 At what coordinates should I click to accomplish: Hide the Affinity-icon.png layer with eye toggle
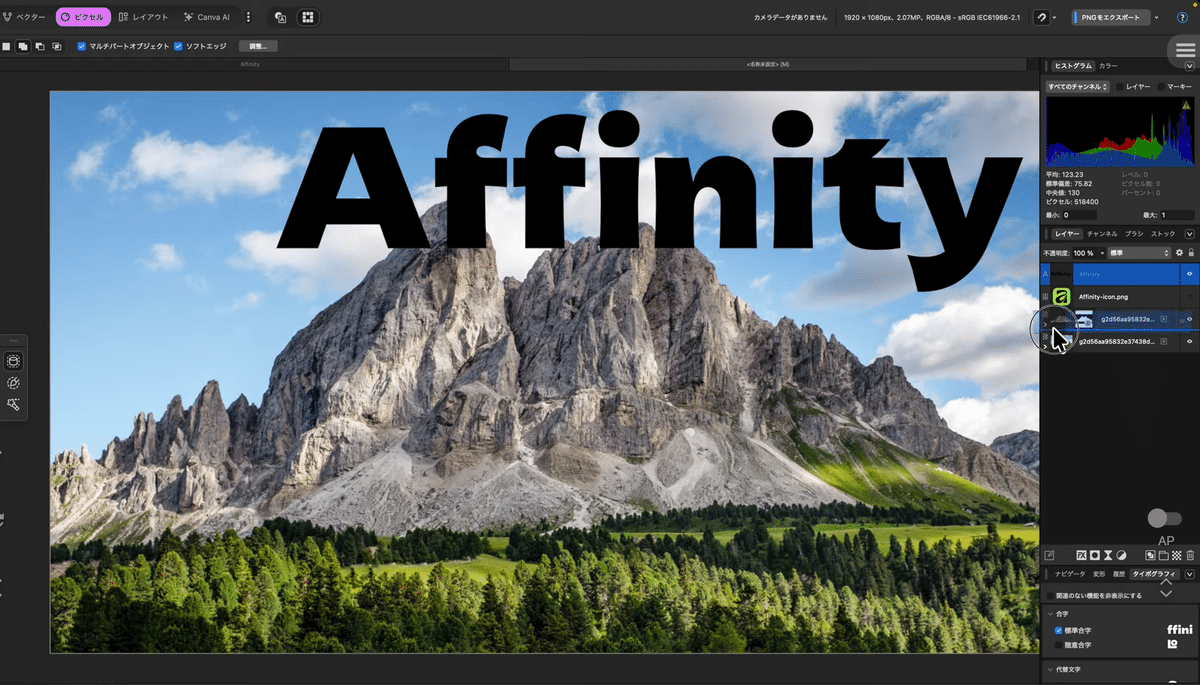click(1189, 296)
